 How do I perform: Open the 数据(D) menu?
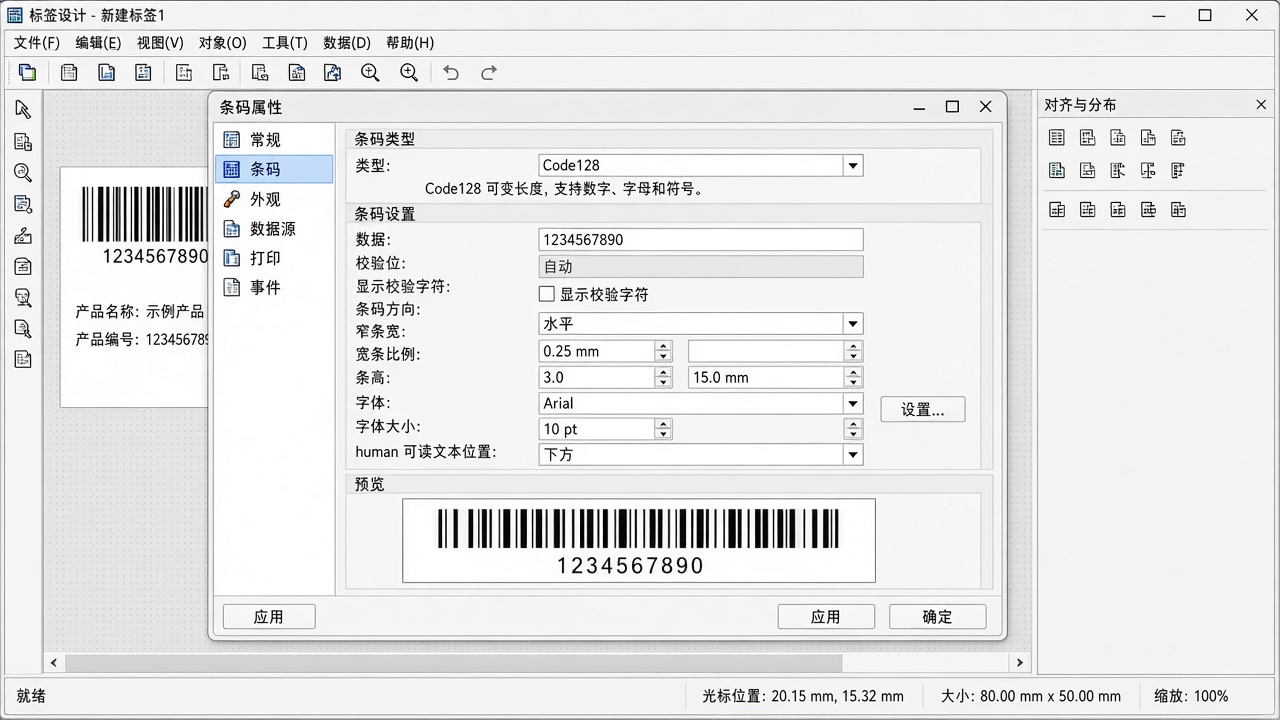pyautogui.click(x=347, y=43)
